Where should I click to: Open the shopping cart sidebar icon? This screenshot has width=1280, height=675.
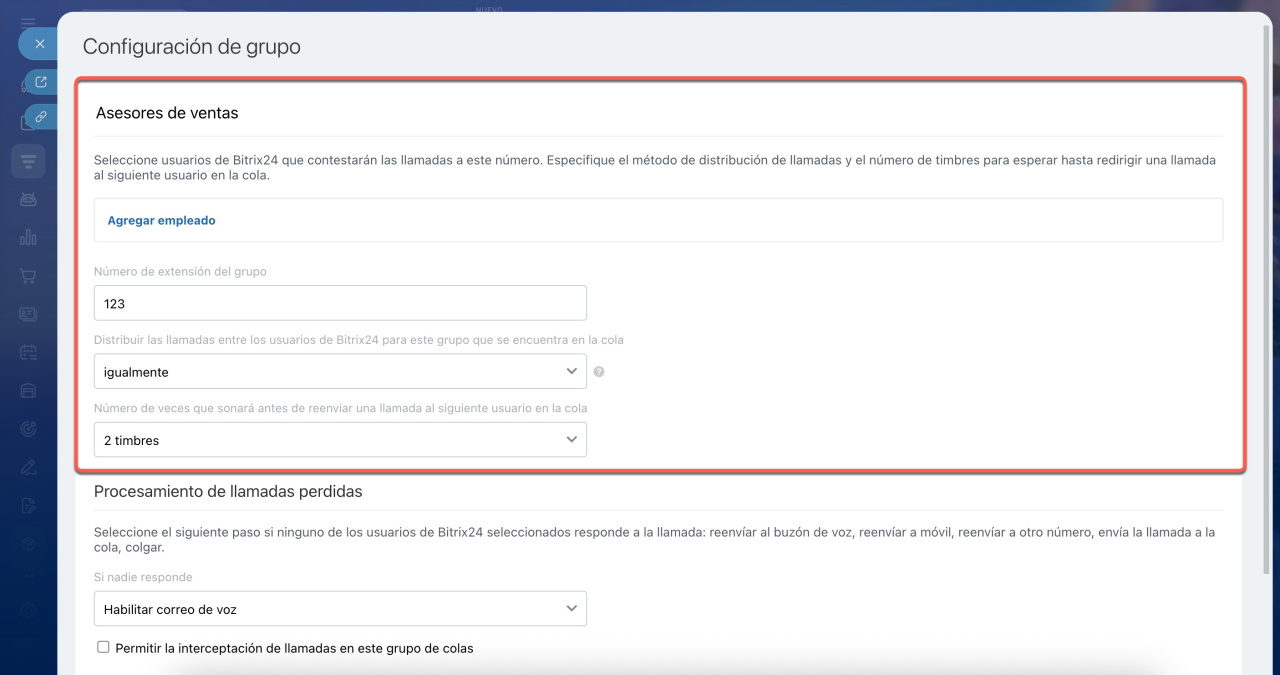pos(28,276)
